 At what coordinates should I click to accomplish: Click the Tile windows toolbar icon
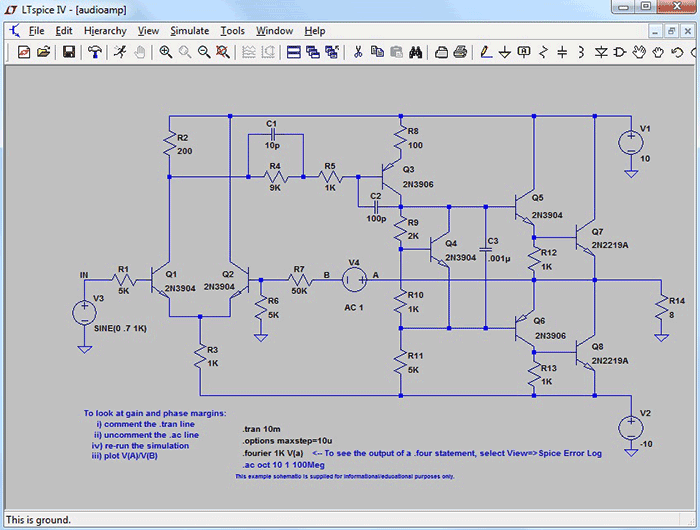coord(293,52)
